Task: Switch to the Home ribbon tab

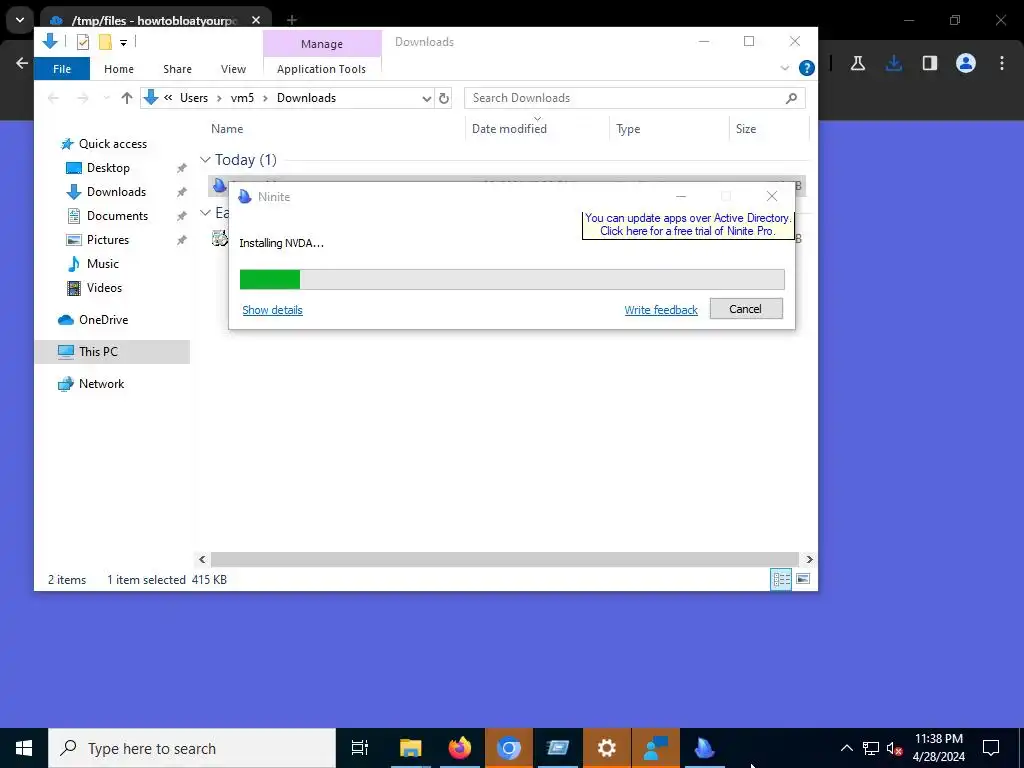Action: [x=119, y=69]
